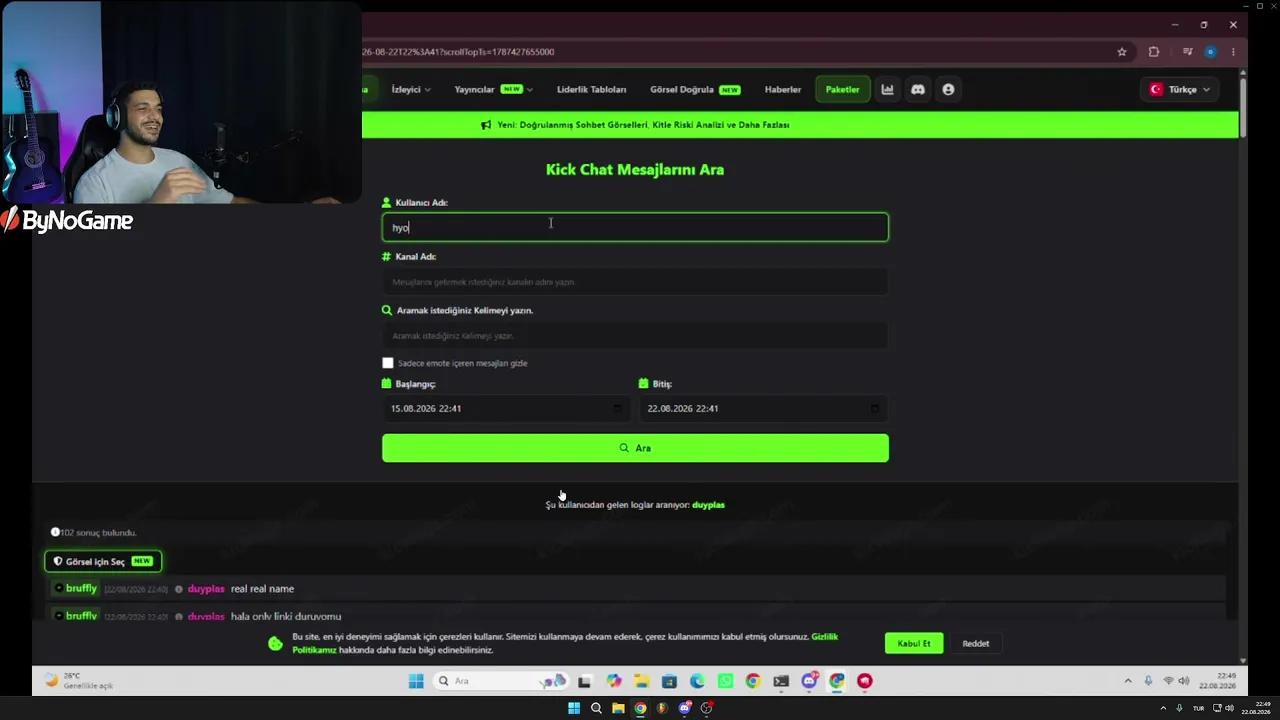Focus the keyword search input field

coord(635,336)
